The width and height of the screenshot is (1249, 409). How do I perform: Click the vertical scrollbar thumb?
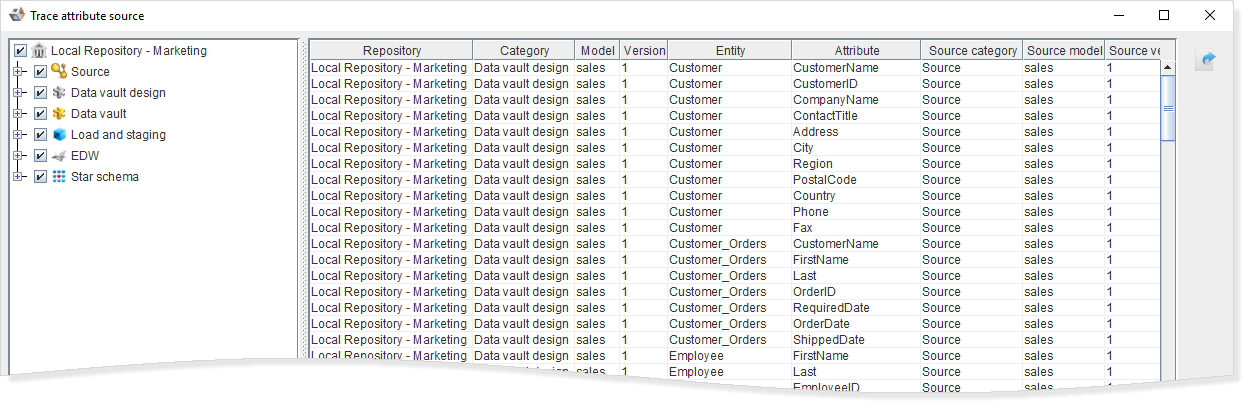tap(1167, 107)
